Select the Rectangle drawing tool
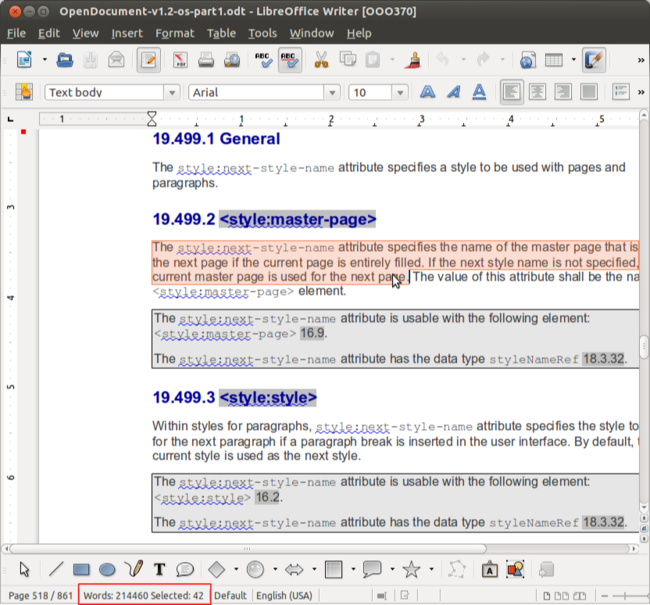 click(x=82, y=570)
